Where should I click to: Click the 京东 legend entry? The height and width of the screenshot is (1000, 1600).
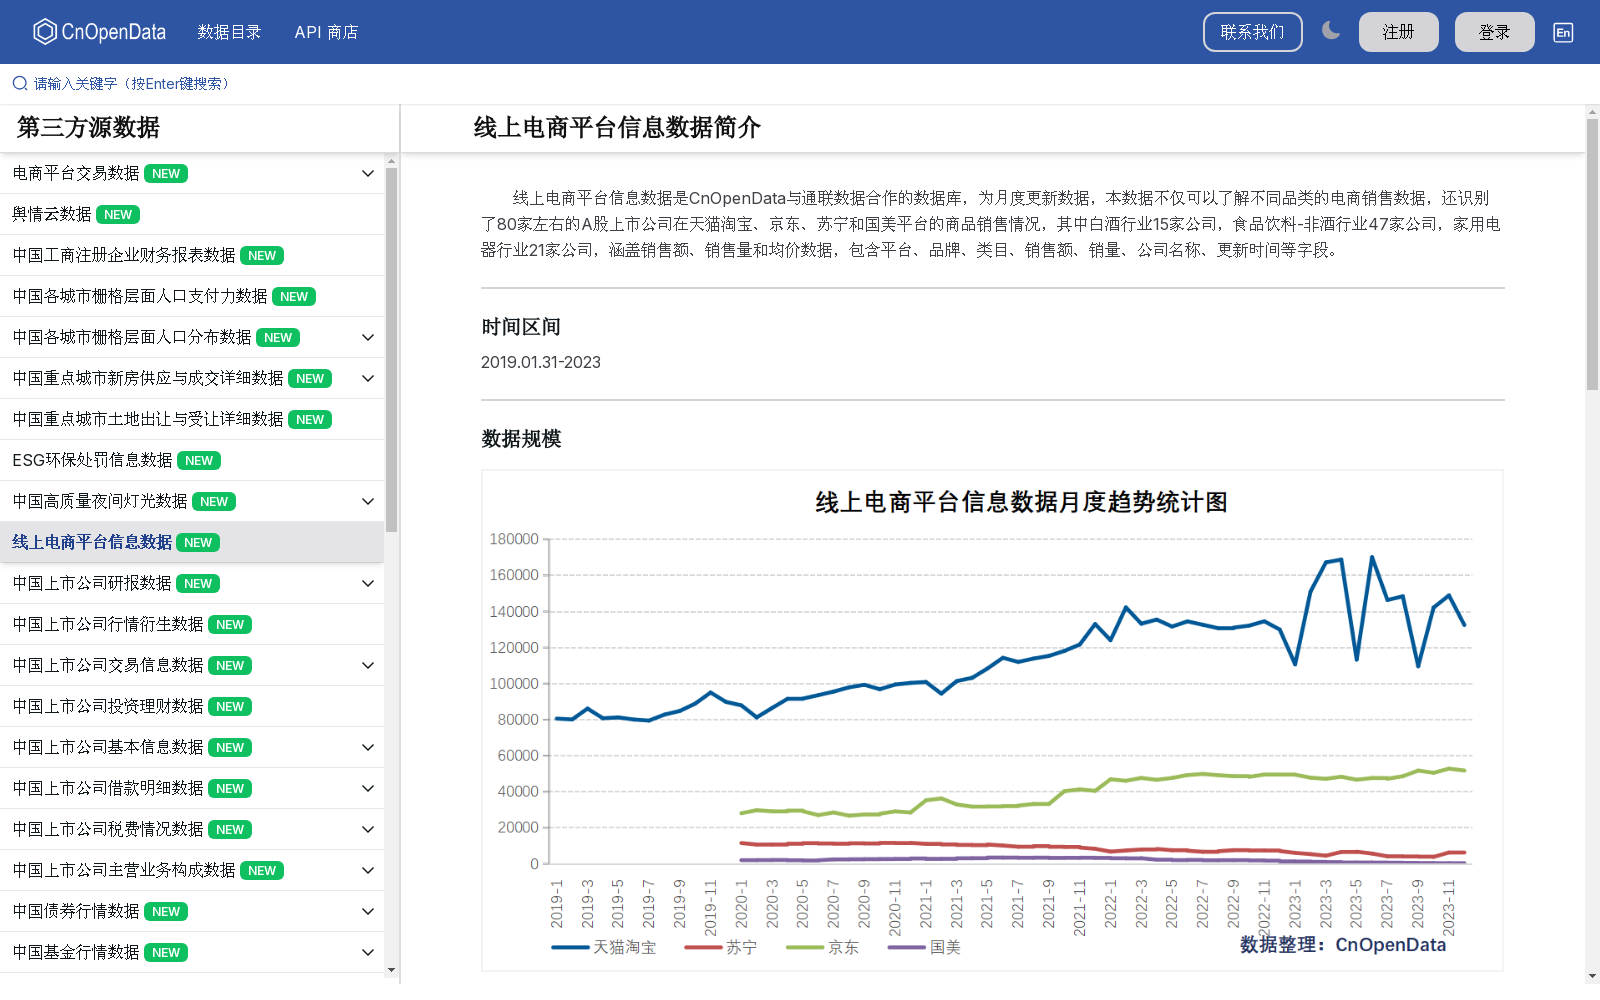point(823,947)
